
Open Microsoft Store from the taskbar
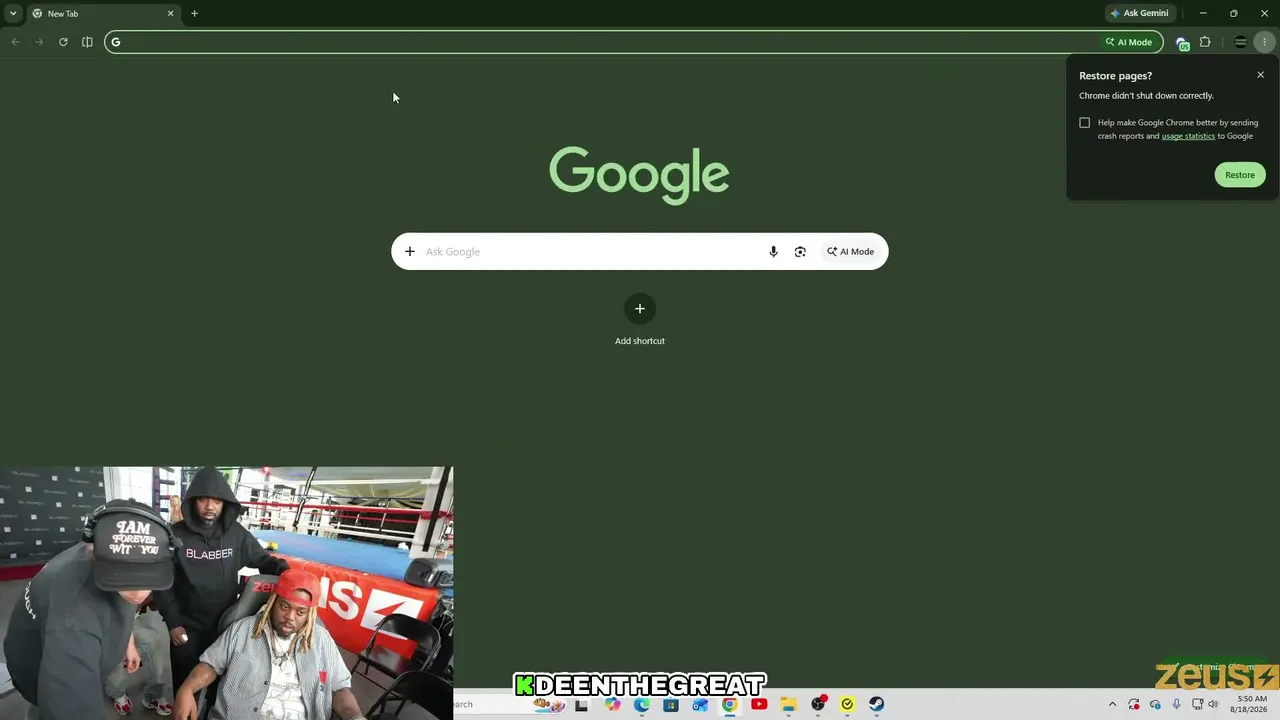click(x=670, y=704)
